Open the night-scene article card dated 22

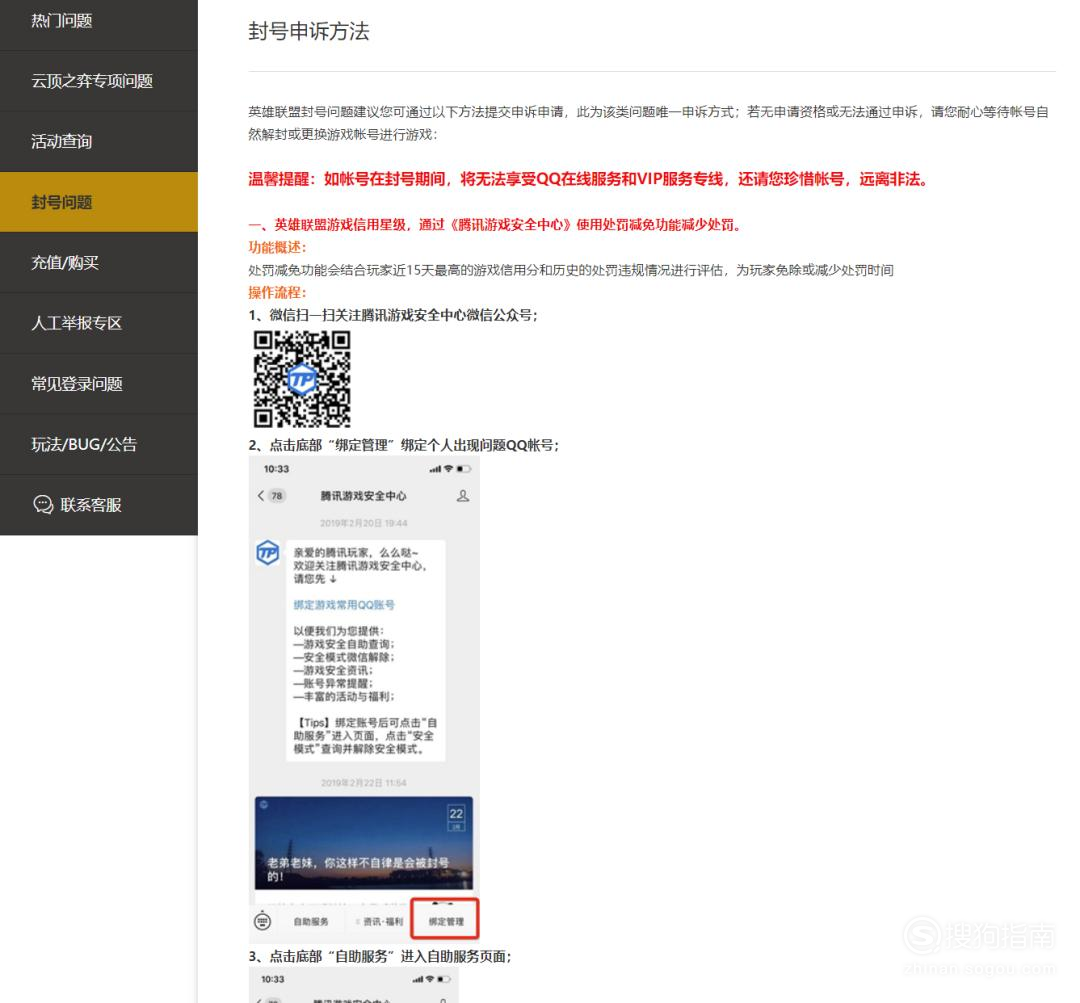click(364, 842)
